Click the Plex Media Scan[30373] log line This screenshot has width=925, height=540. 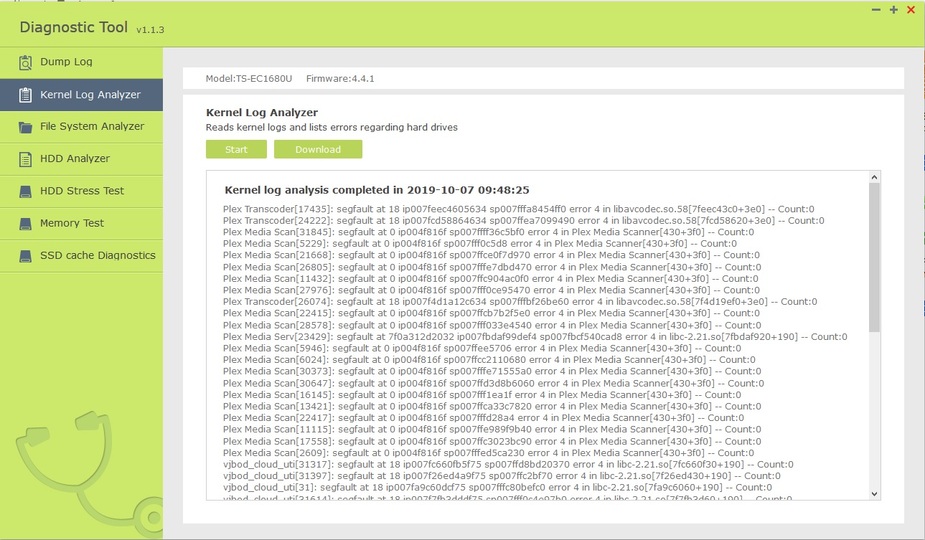[x=492, y=371]
